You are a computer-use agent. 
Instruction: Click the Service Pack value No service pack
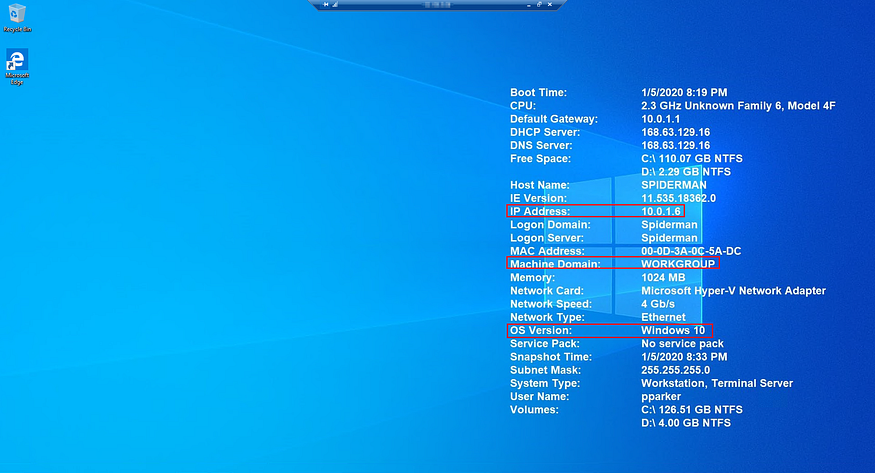pyautogui.click(x=682, y=344)
